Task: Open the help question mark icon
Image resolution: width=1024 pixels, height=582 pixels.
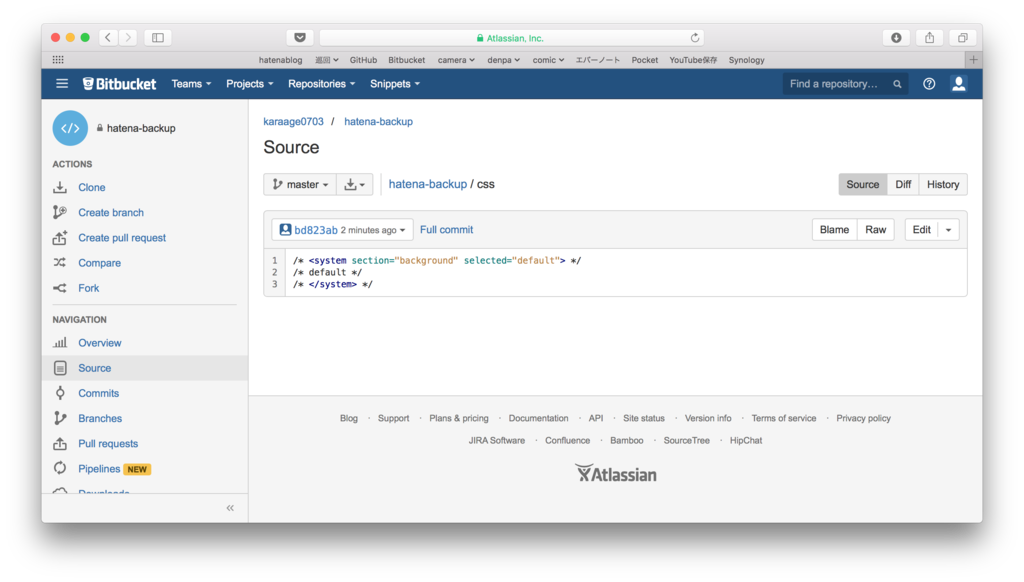Action: pyautogui.click(x=929, y=84)
